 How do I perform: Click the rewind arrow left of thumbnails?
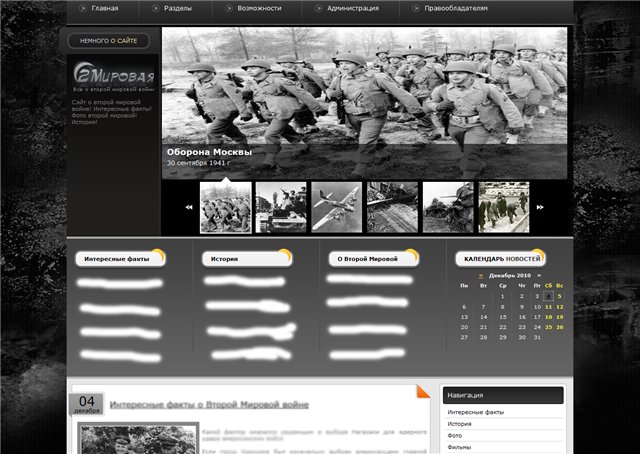pyautogui.click(x=188, y=207)
